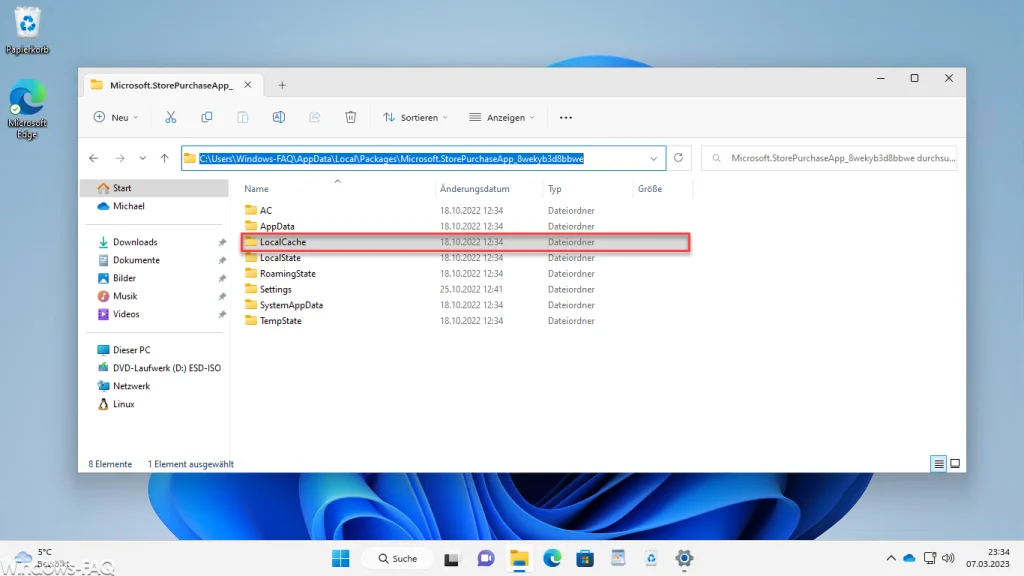The height and width of the screenshot is (576, 1024).
Task: Open the three-dots more options menu
Action: (x=566, y=118)
